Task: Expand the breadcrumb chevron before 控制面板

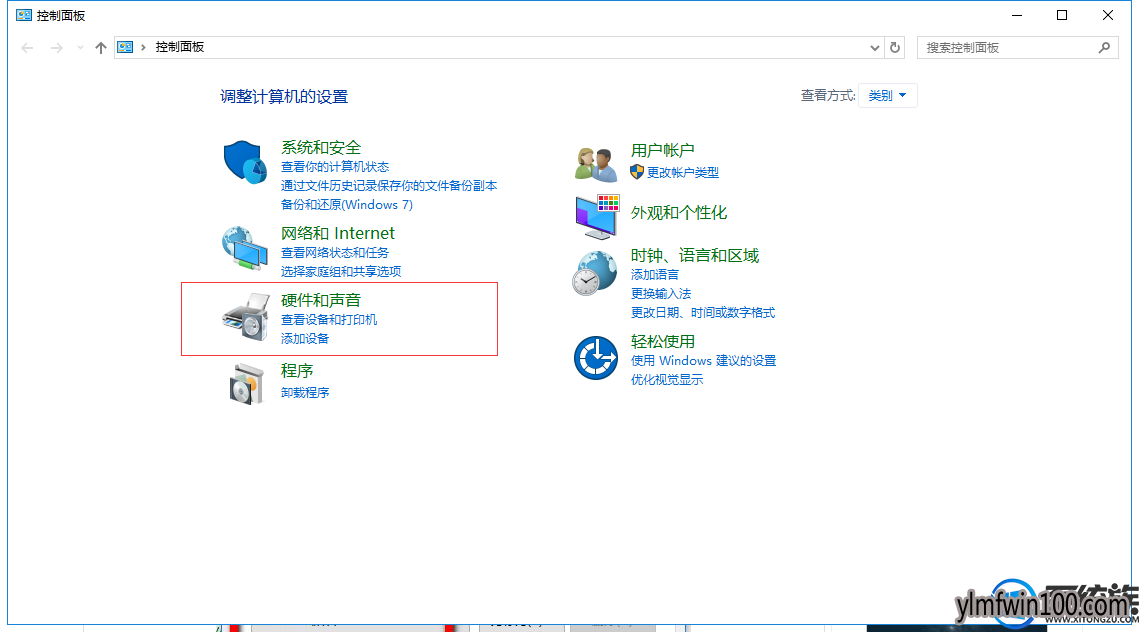Action: pos(143,47)
